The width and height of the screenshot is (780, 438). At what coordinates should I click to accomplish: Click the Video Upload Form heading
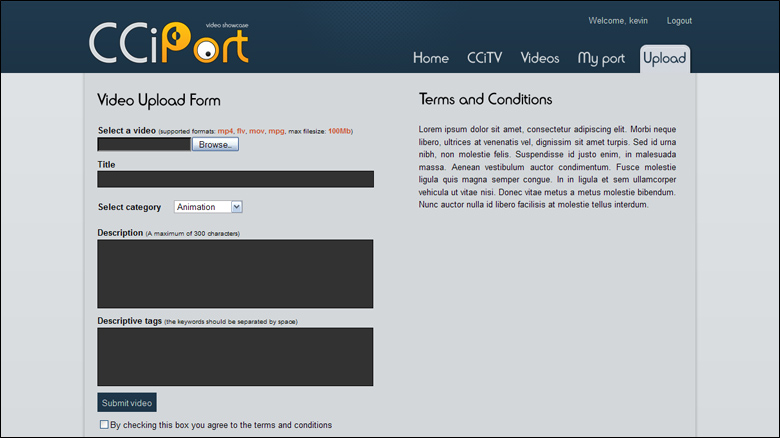[x=159, y=100]
